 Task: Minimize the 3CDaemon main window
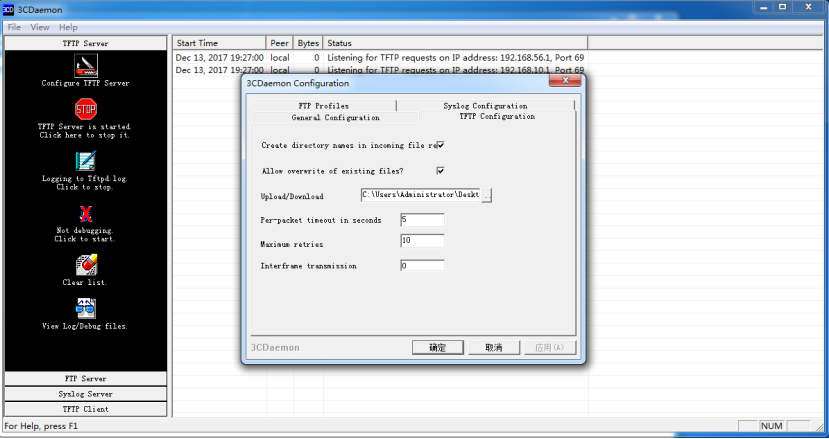click(x=763, y=7)
